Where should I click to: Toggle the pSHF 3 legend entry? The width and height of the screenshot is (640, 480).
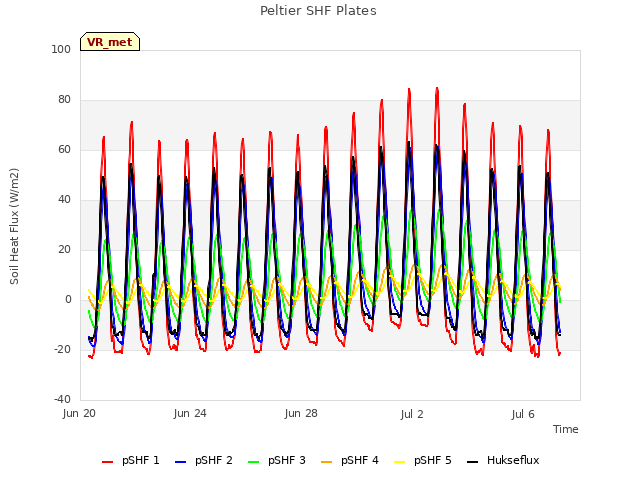(277, 460)
